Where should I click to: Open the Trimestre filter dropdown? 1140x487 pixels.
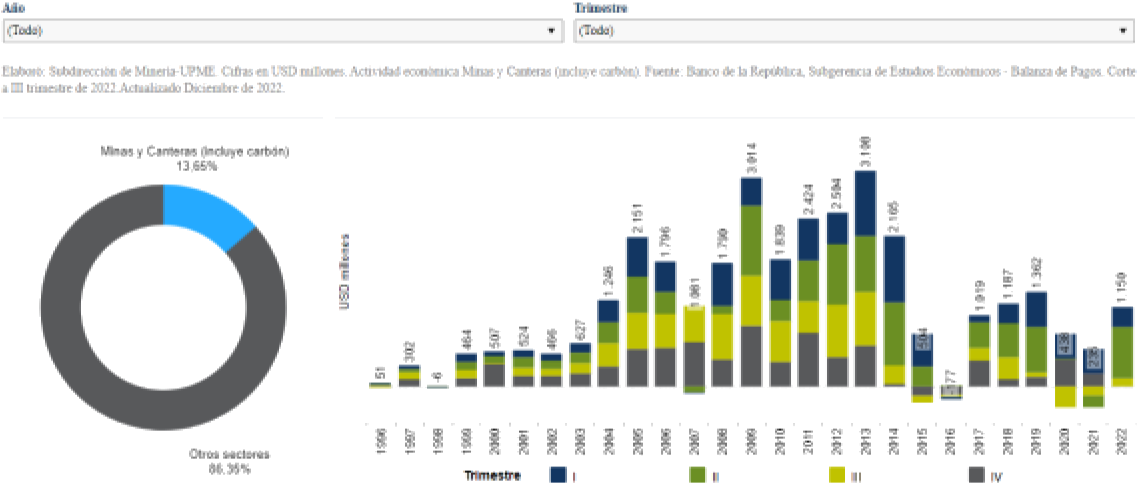855,30
